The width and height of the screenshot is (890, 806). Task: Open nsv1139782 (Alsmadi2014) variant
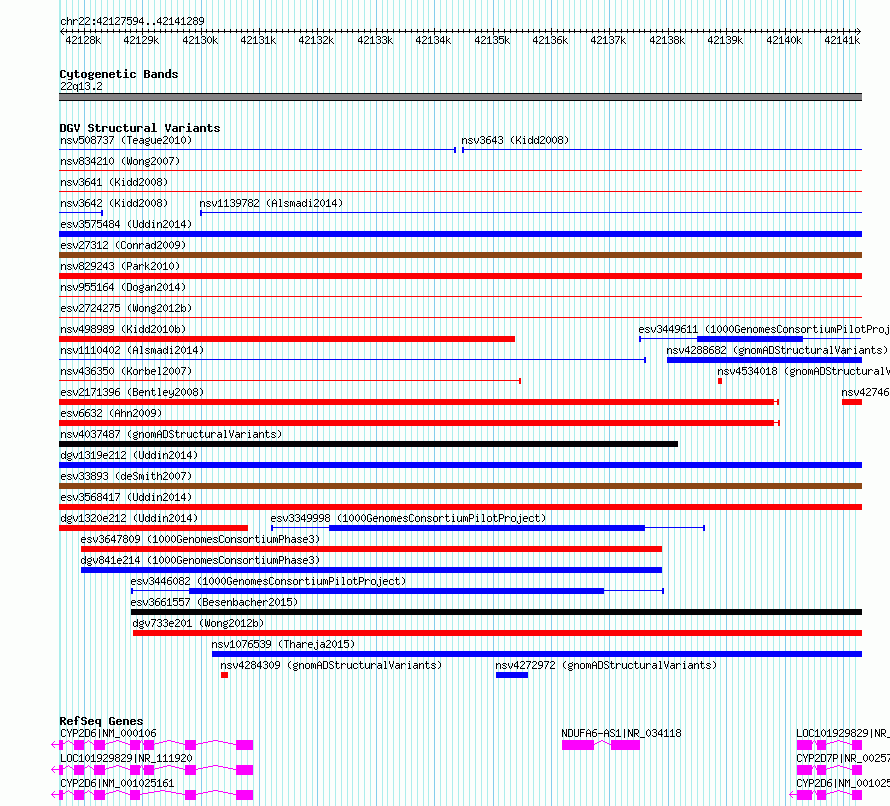click(271, 203)
